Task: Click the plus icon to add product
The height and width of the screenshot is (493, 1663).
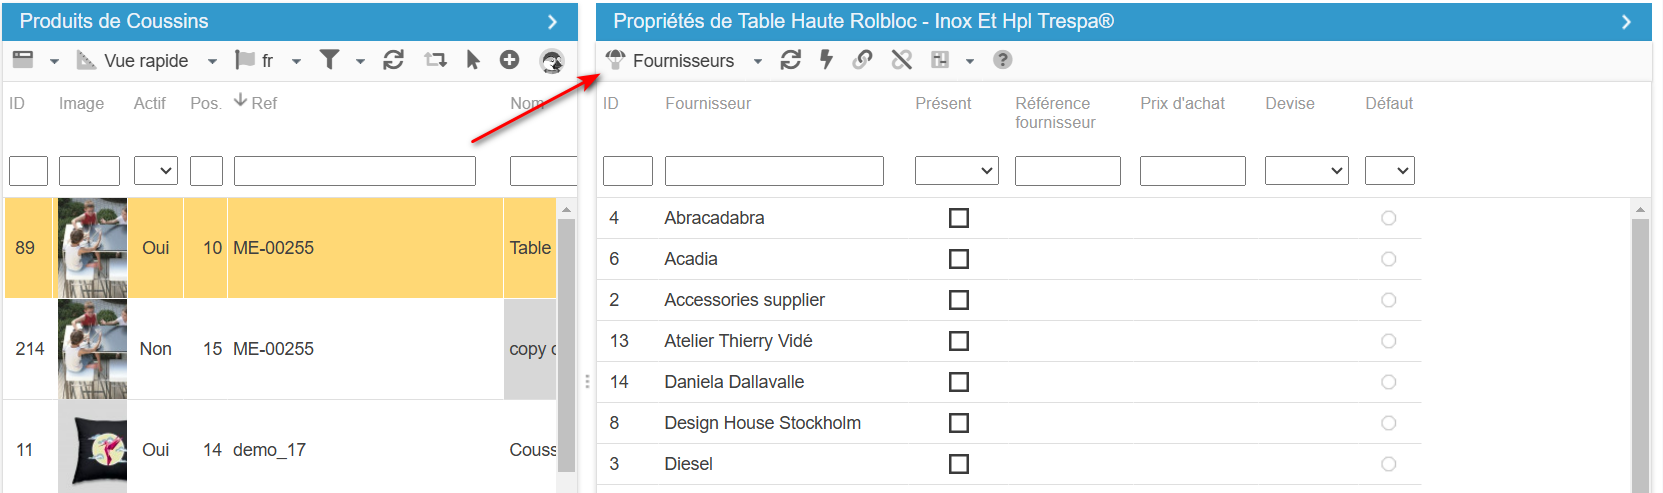Action: [x=509, y=60]
